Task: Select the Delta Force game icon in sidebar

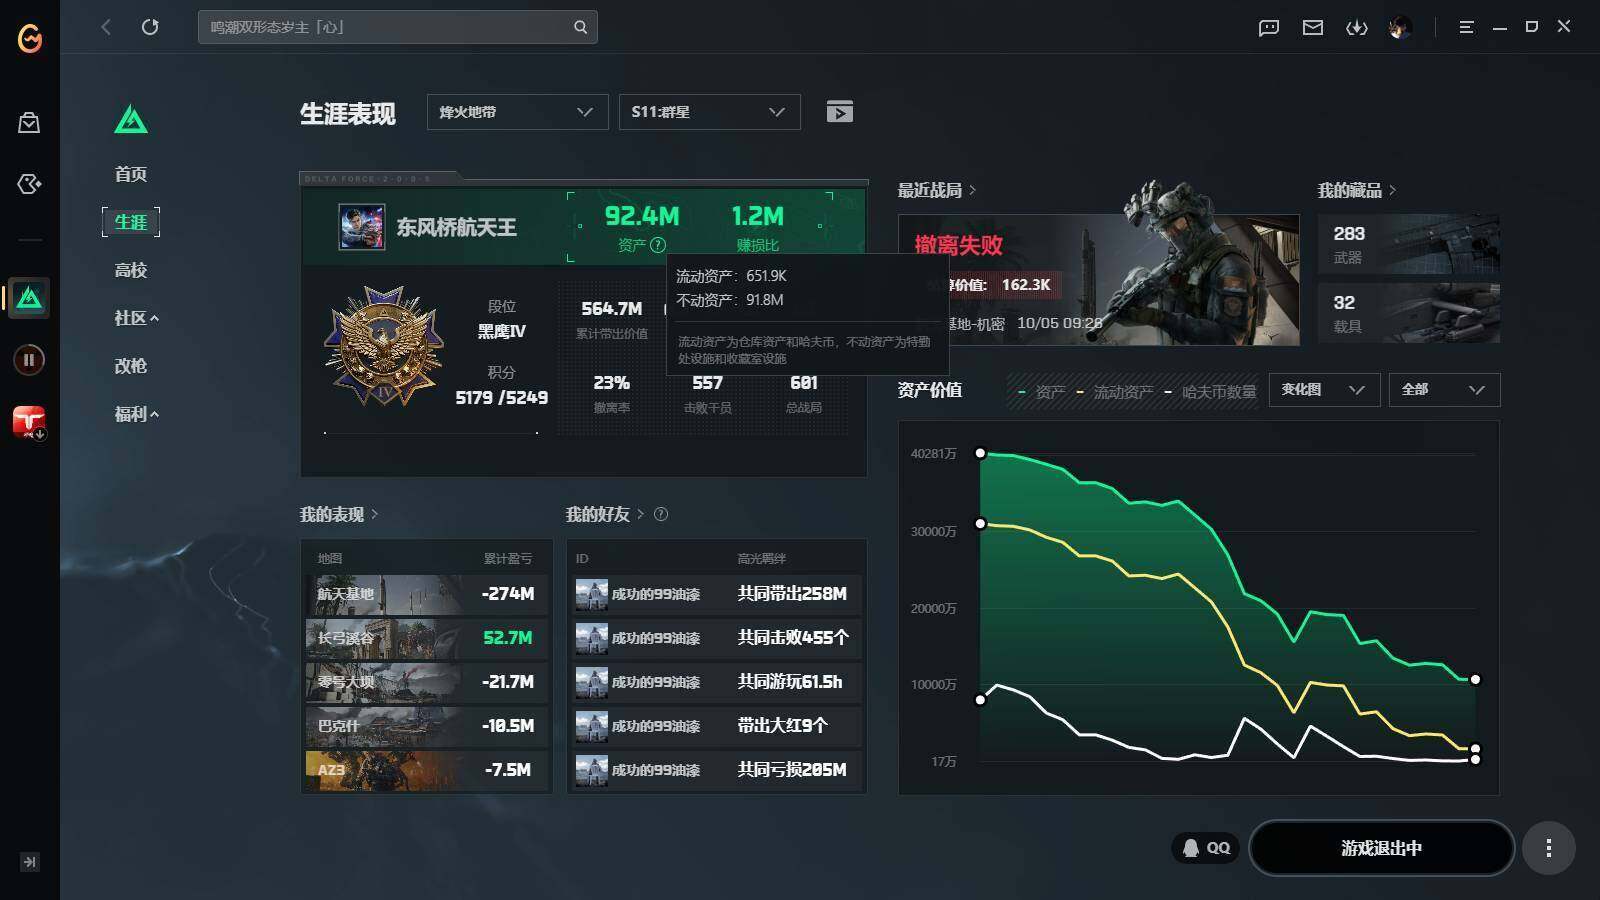Action: click(x=29, y=298)
